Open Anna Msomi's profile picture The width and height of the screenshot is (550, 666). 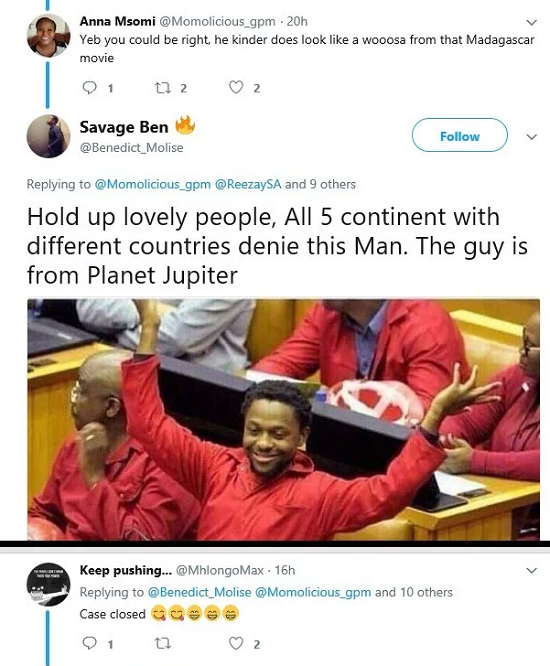coord(48,36)
